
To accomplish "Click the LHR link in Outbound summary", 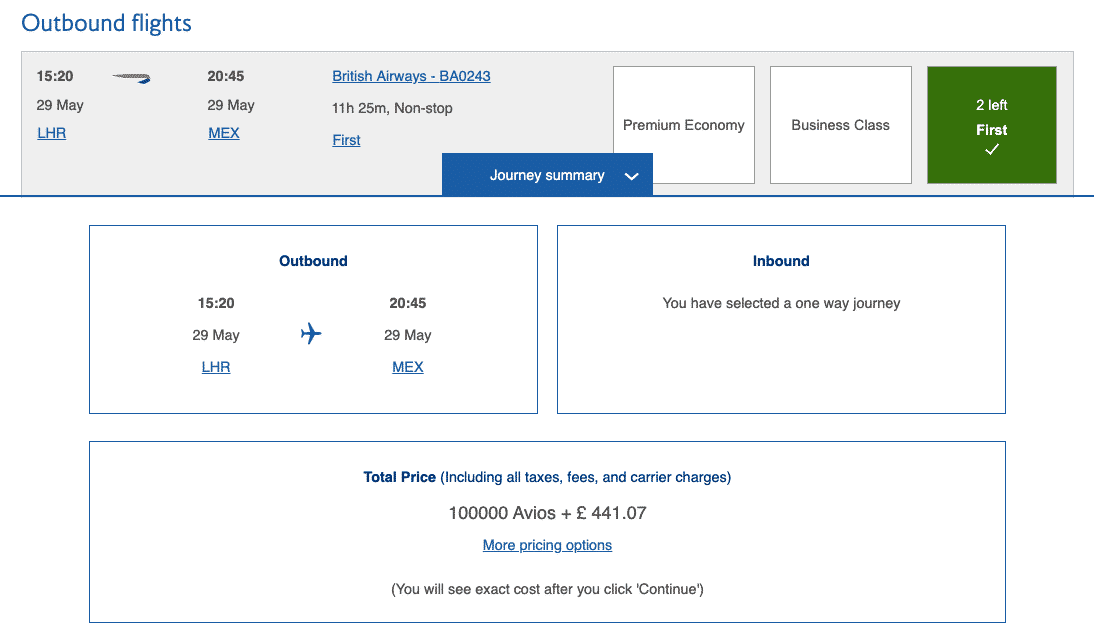I will (216, 367).
